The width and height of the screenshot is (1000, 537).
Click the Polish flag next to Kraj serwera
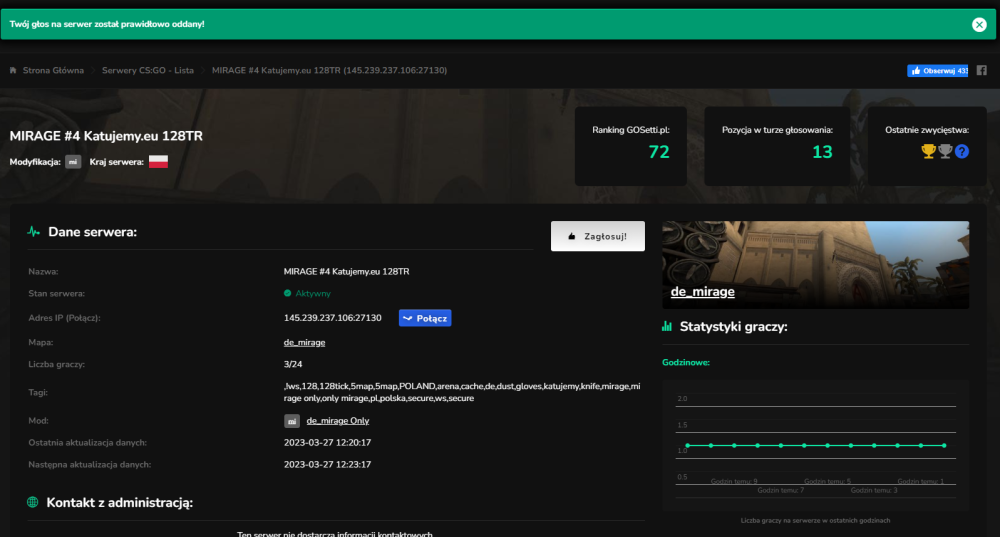tap(158, 162)
